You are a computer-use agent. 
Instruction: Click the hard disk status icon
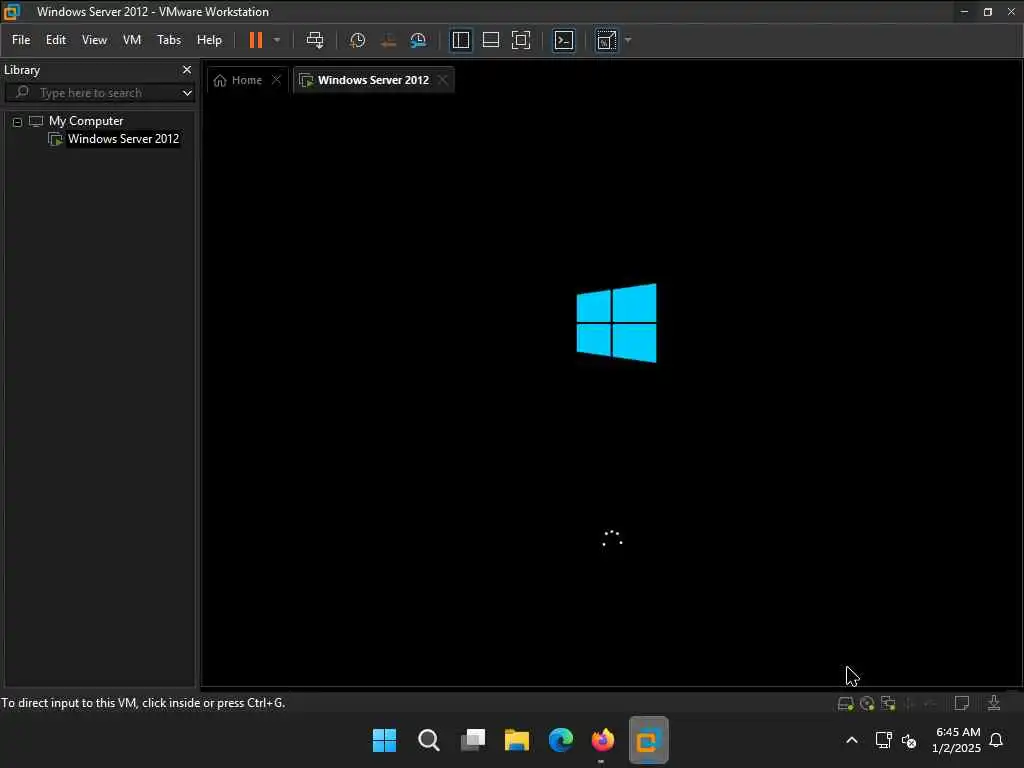[845, 703]
